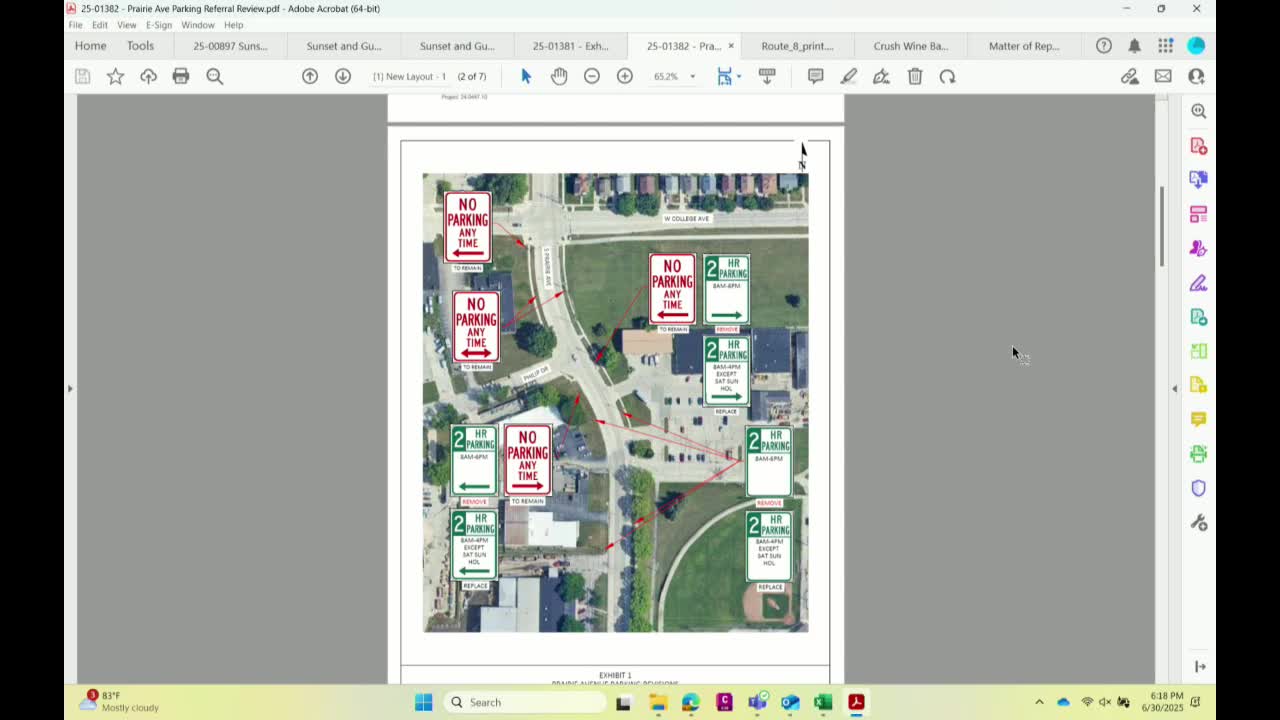
Task: Switch to the Home tab
Action: 90,46
